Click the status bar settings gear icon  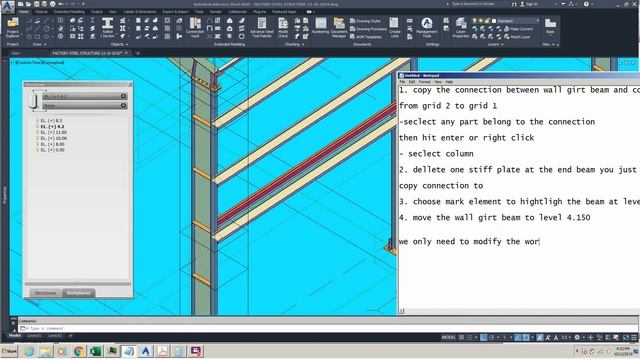click(x=577, y=338)
